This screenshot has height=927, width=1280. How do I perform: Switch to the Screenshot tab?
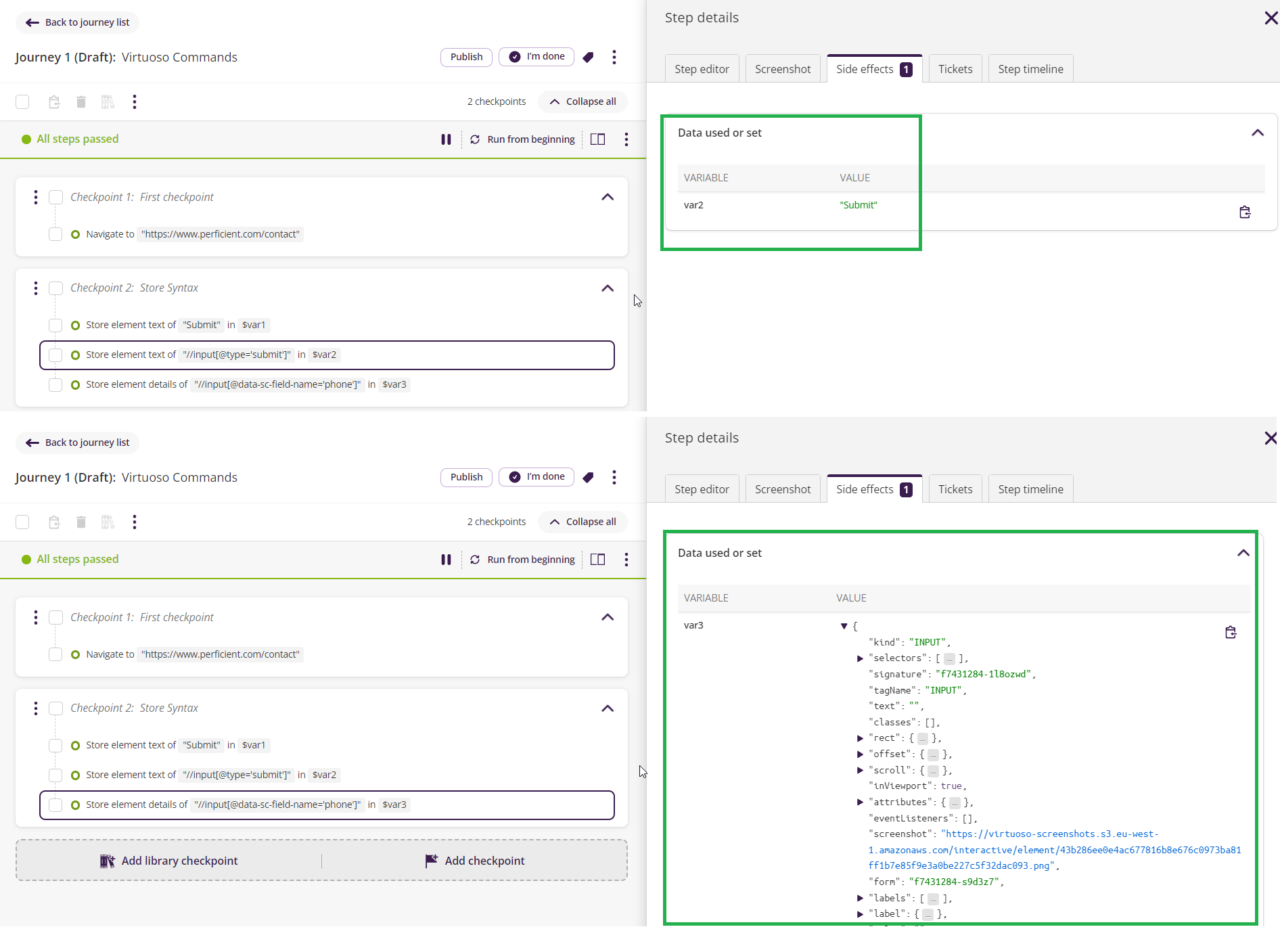pos(783,68)
